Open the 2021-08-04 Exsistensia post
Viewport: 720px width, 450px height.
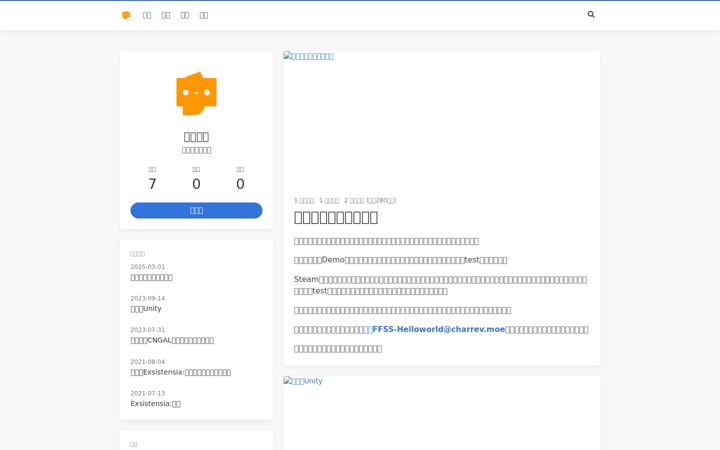coord(180,372)
